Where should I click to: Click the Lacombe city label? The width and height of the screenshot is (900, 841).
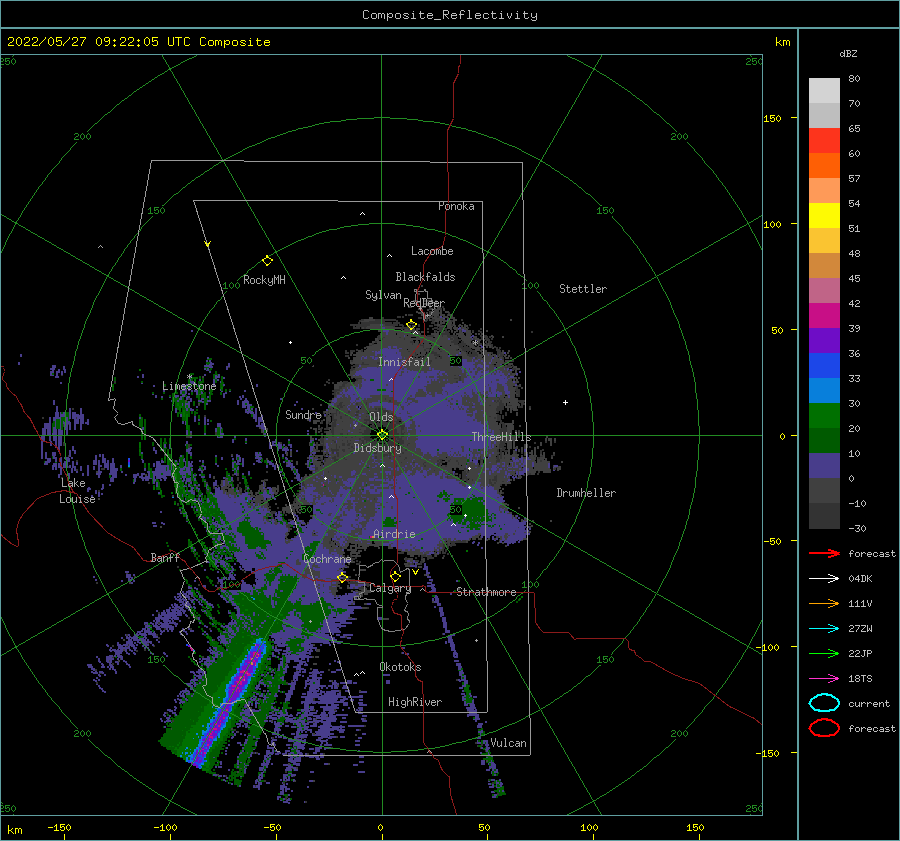click(432, 251)
